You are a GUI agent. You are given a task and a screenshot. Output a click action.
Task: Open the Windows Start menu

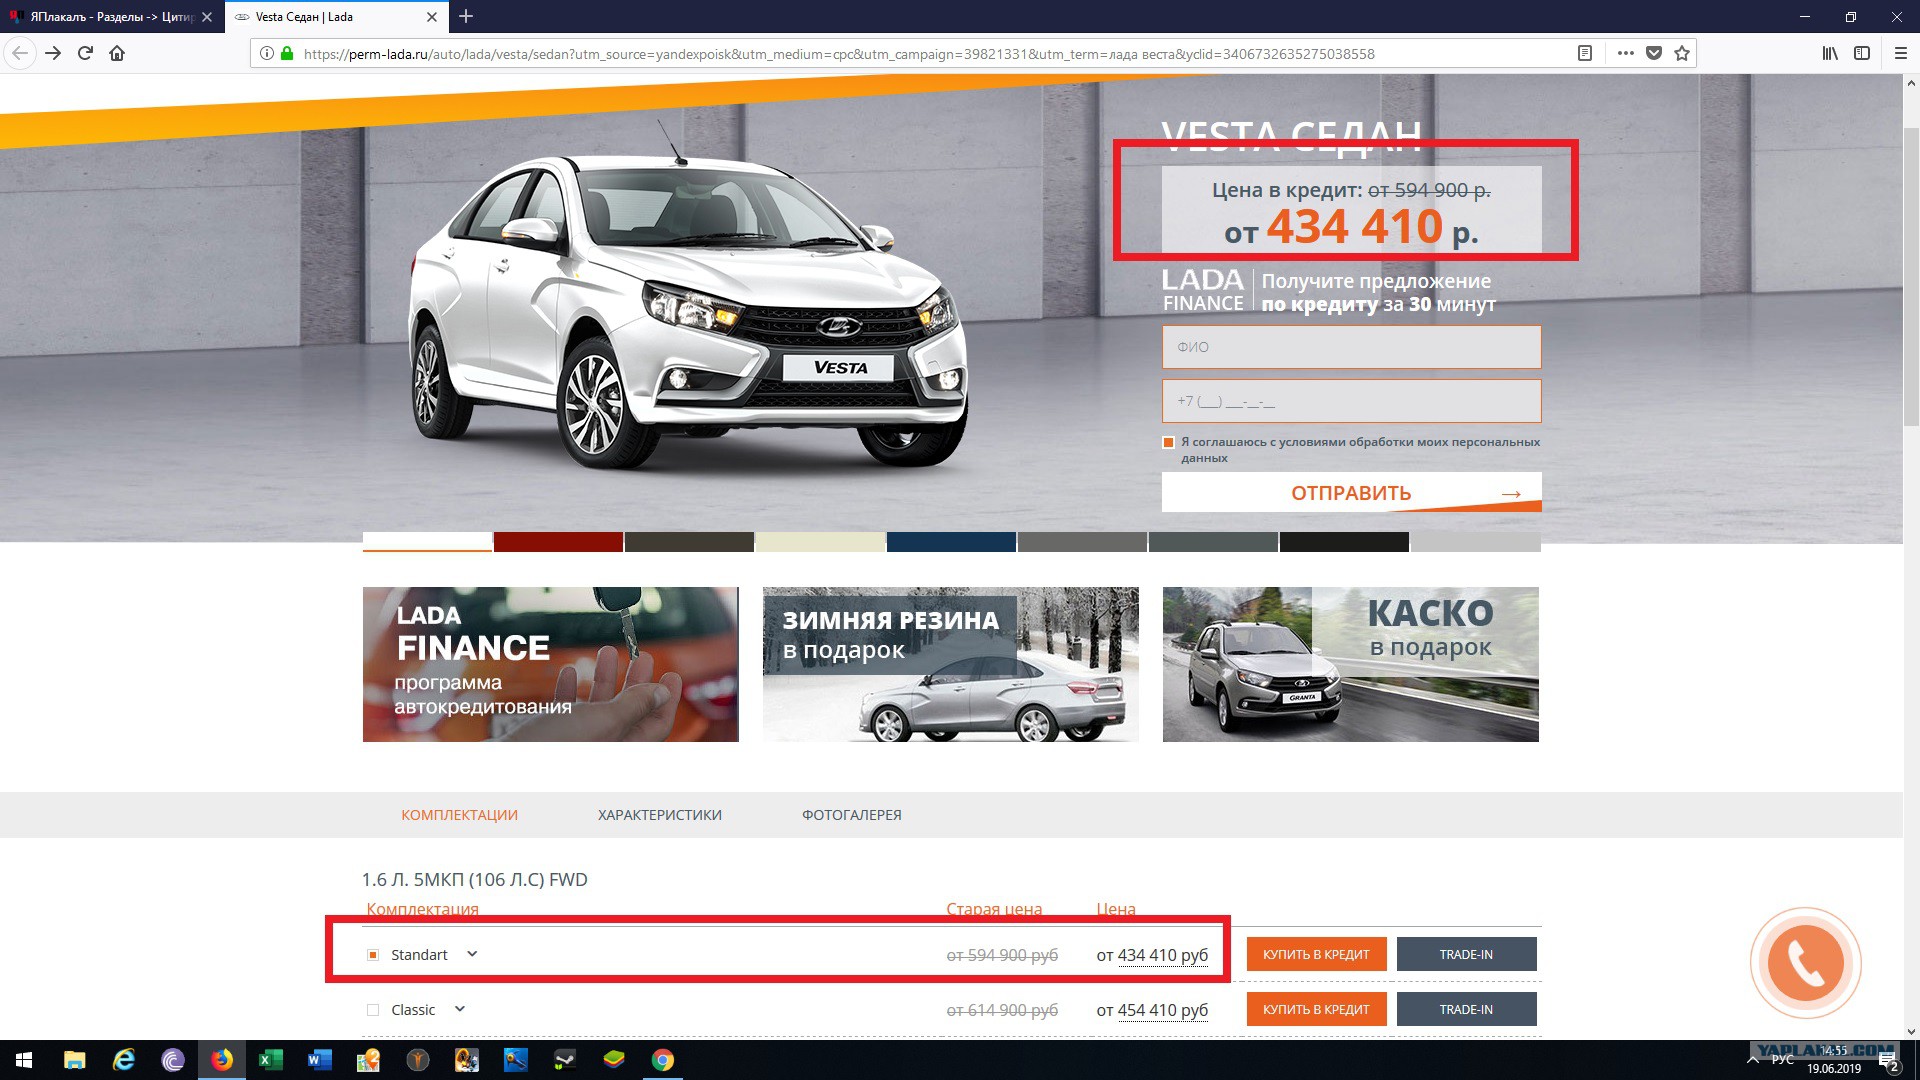[24, 1060]
